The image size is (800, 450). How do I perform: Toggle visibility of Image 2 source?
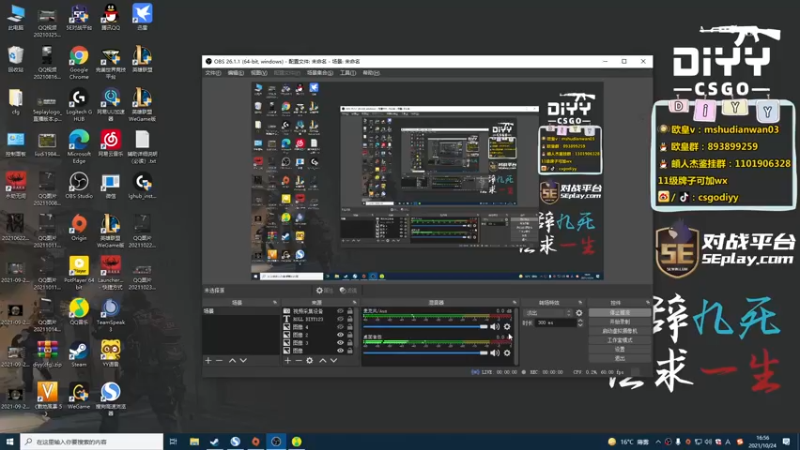340,335
